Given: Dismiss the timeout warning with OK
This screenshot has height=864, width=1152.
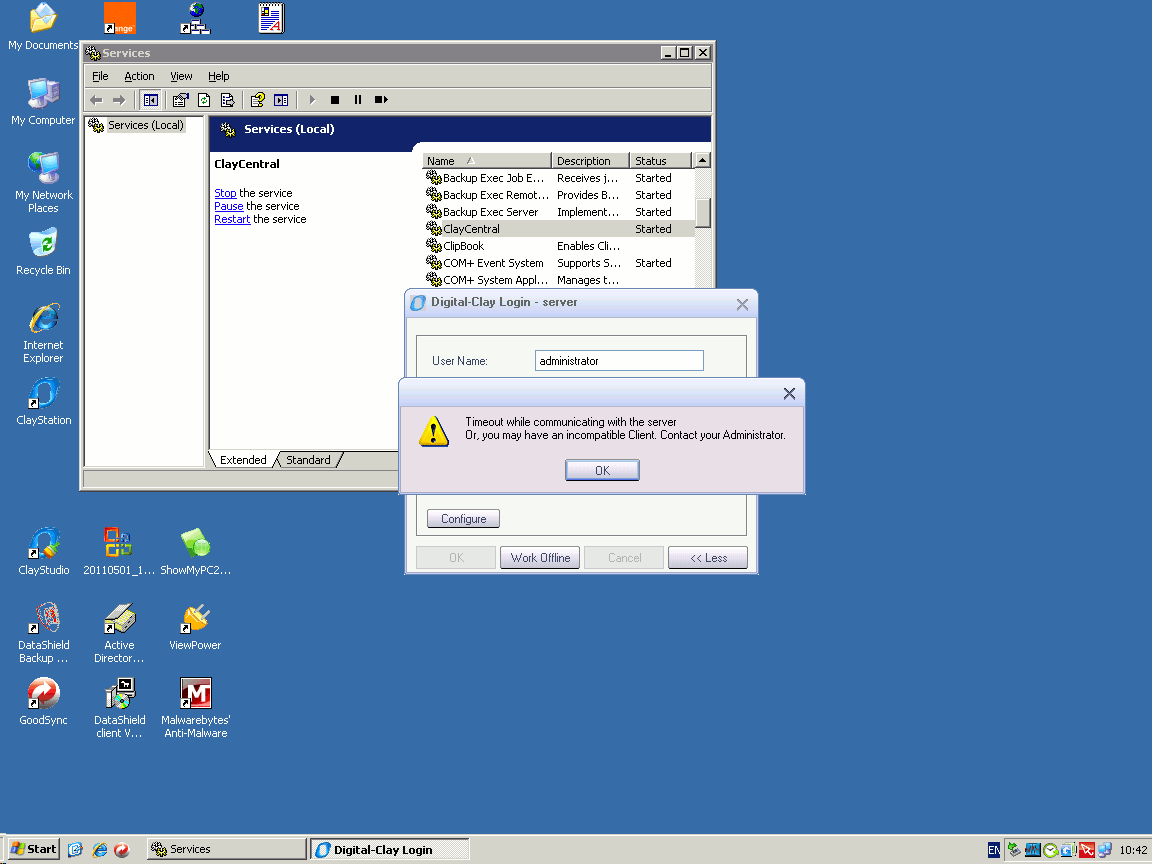Looking at the screenshot, I should (602, 470).
